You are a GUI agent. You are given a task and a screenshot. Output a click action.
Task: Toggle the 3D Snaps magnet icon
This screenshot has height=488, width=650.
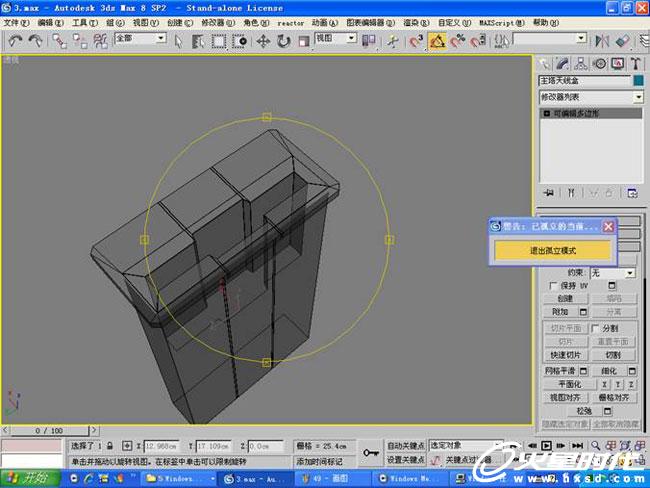(416, 41)
